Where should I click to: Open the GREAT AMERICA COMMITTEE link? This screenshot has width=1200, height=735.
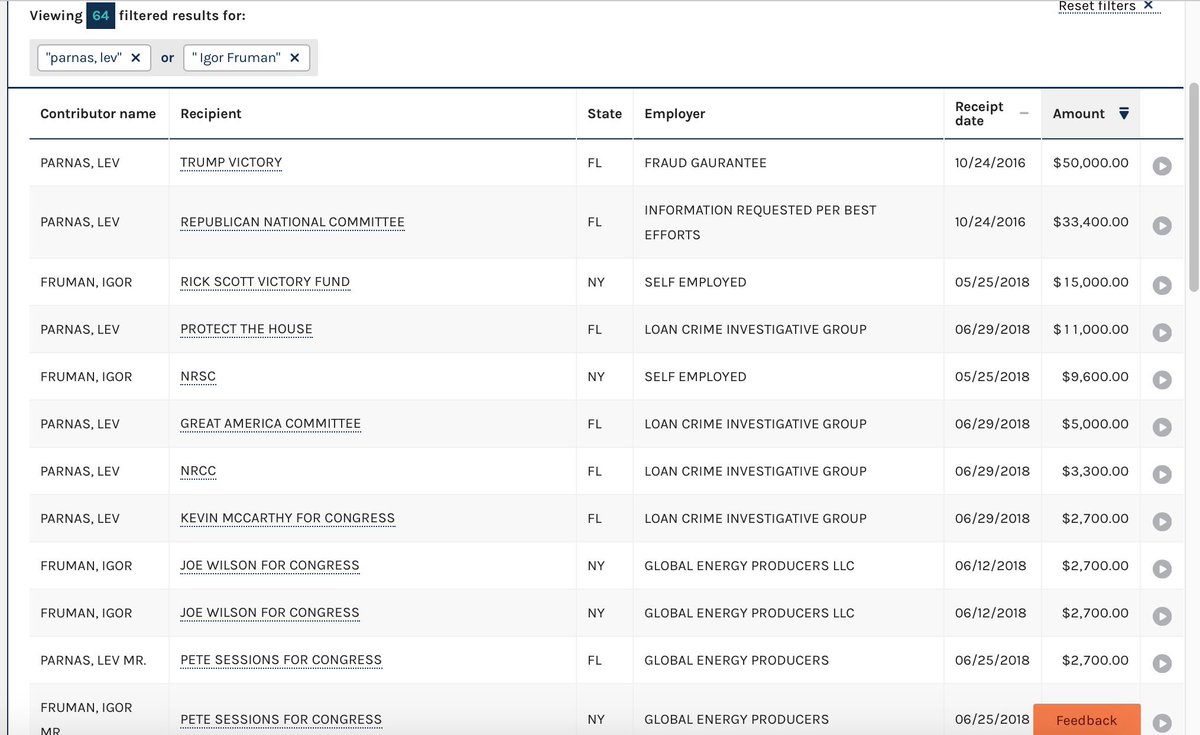pyautogui.click(x=270, y=424)
